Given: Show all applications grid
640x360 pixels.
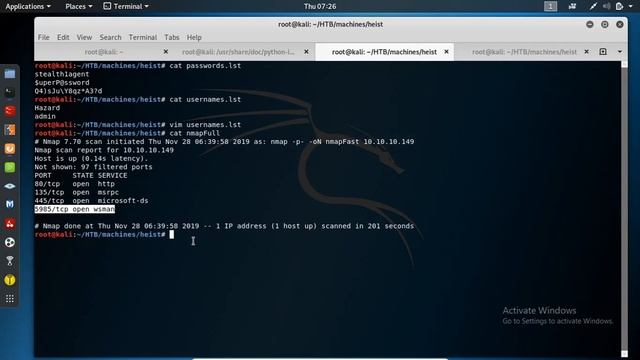Looking at the screenshot, I should (10, 299).
